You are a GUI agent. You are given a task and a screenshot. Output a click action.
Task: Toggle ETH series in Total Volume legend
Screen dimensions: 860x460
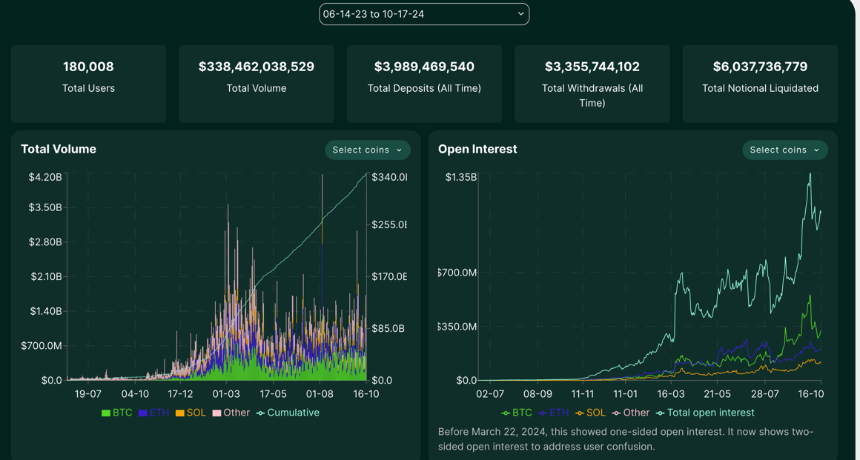coord(154,412)
